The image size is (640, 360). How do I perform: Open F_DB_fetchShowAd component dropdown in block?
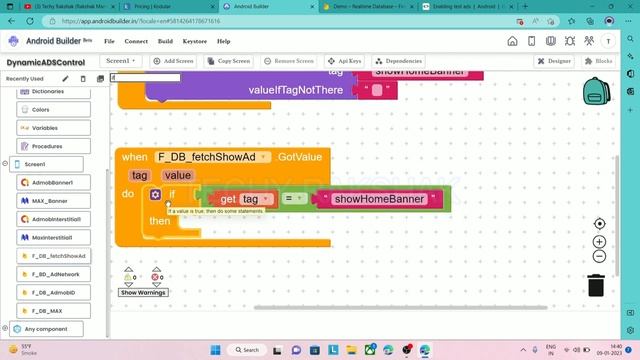point(264,157)
